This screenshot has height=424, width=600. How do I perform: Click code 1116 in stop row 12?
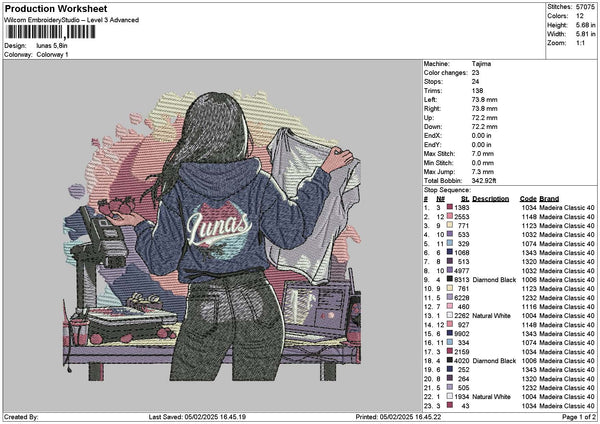point(529,307)
